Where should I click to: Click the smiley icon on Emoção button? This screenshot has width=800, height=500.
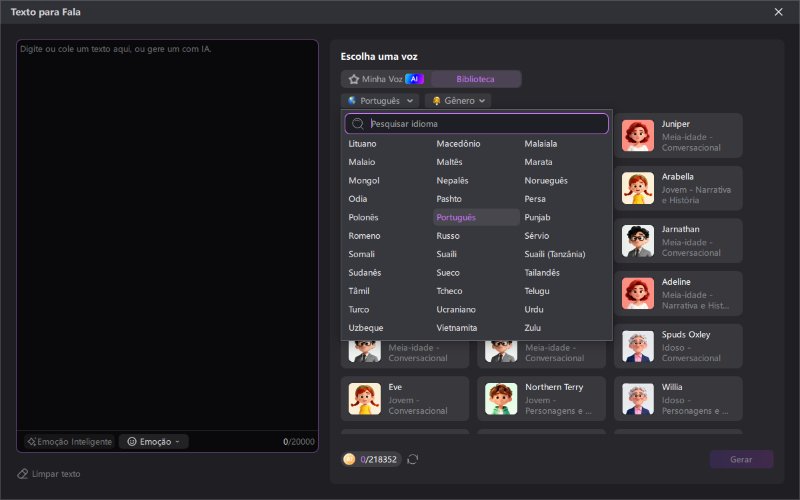[132, 441]
